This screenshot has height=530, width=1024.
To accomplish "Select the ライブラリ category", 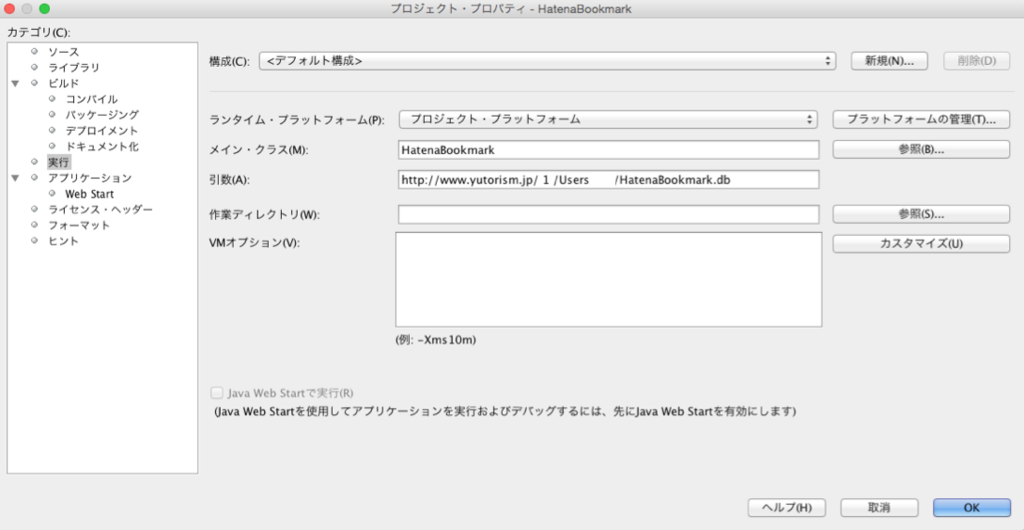I will coord(74,67).
